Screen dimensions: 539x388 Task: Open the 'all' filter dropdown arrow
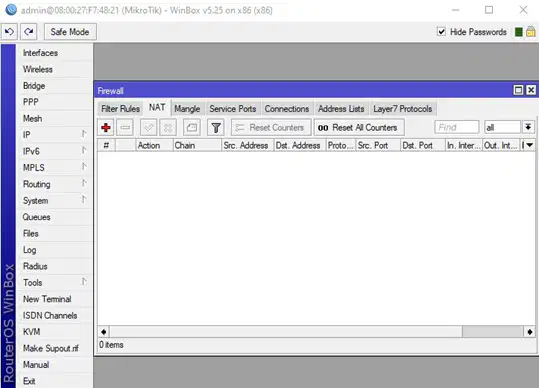(528, 127)
